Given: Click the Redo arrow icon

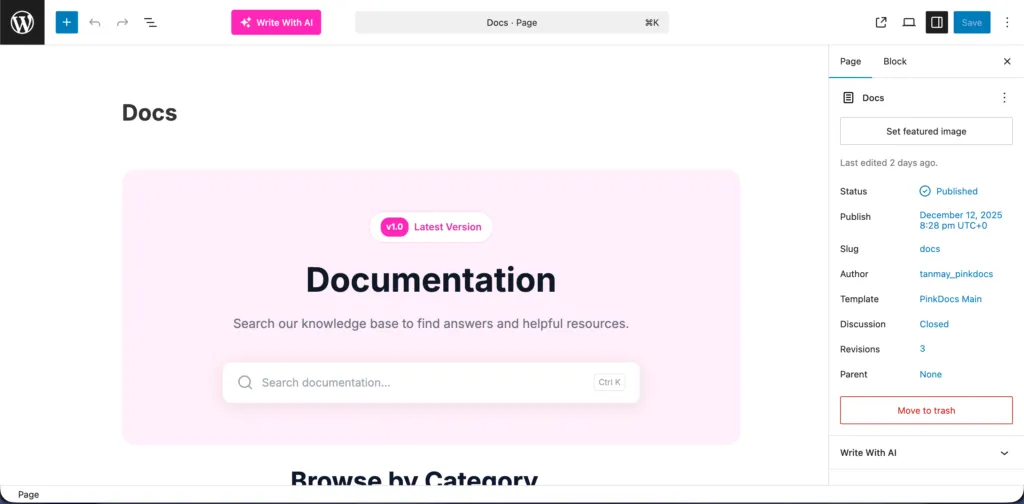Looking at the screenshot, I should click(x=122, y=22).
